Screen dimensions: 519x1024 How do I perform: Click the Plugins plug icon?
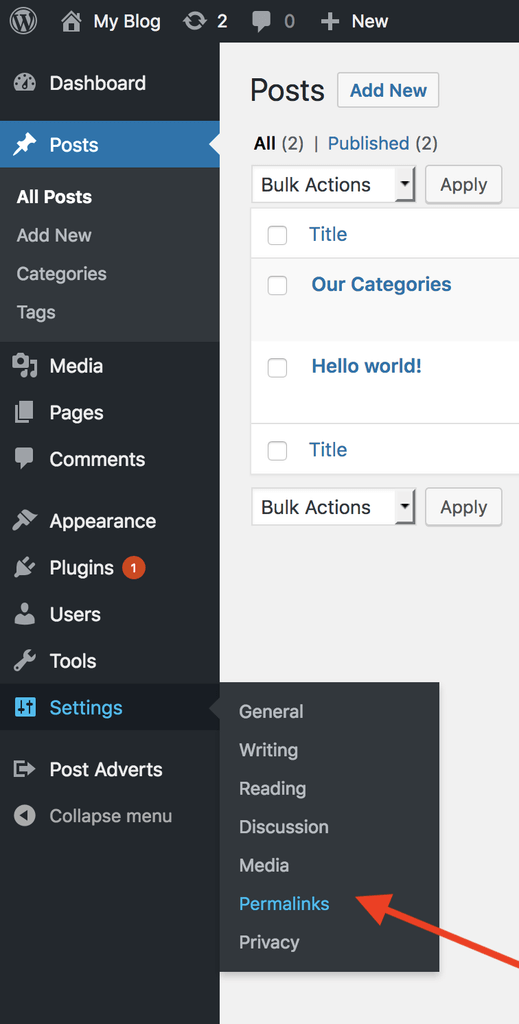click(24, 568)
